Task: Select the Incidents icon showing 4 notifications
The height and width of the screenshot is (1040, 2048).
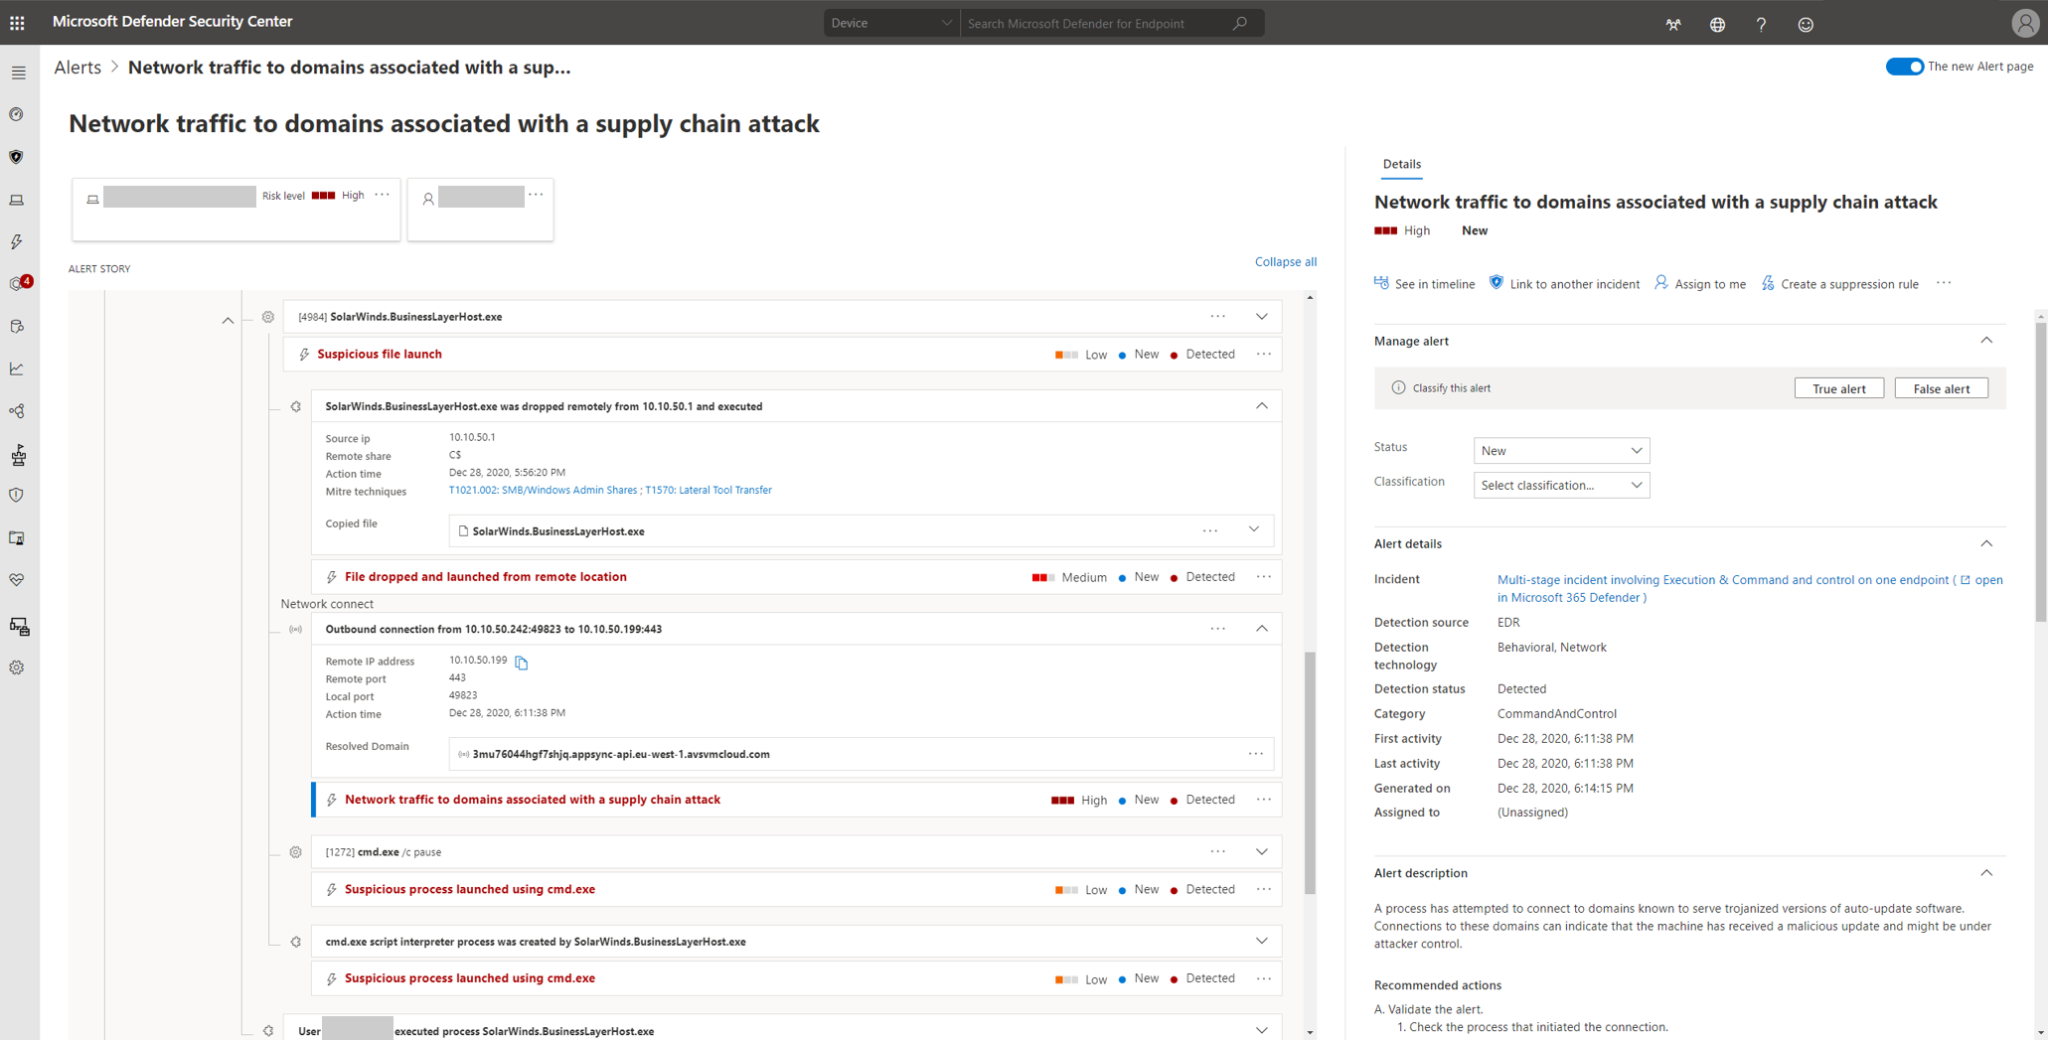Action: 16,281
